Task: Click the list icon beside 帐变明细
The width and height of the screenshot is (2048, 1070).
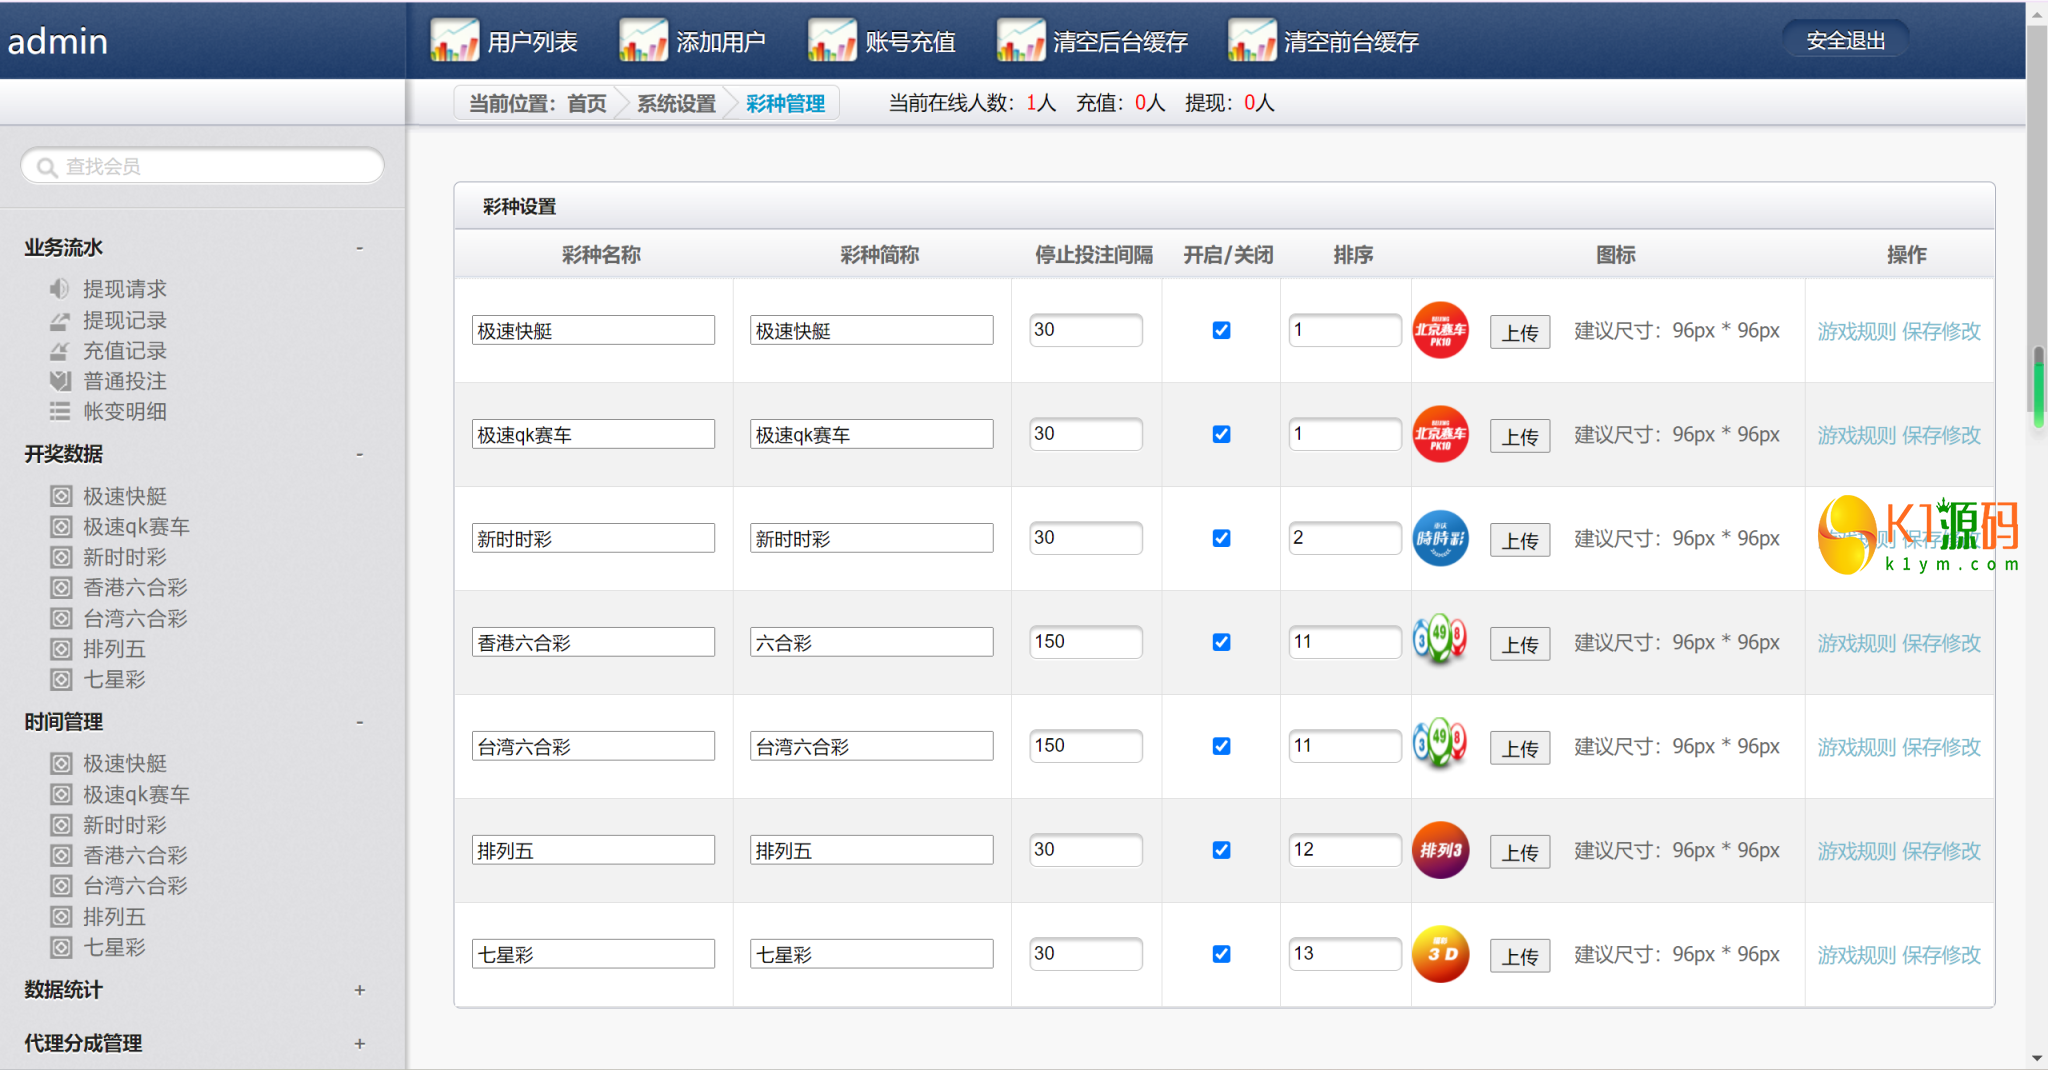Action: [60, 411]
